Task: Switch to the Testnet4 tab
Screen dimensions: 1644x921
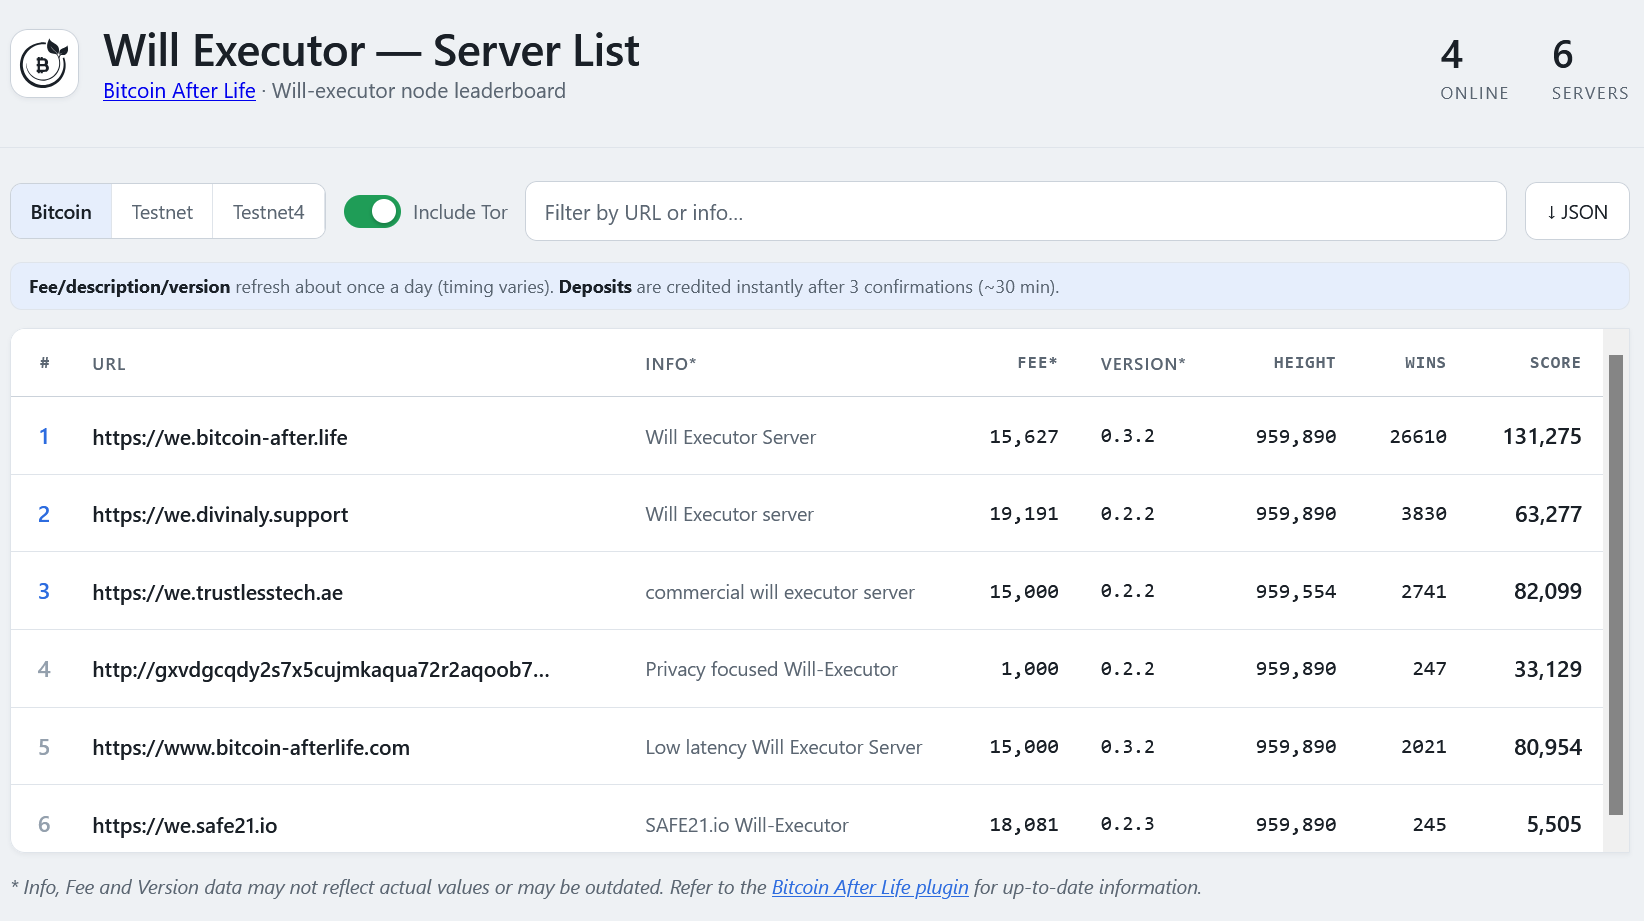Action: pos(268,212)
